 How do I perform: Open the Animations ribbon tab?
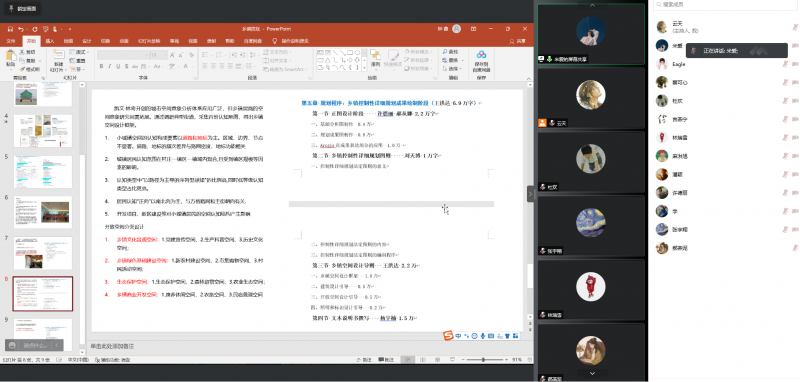point(124,41)
